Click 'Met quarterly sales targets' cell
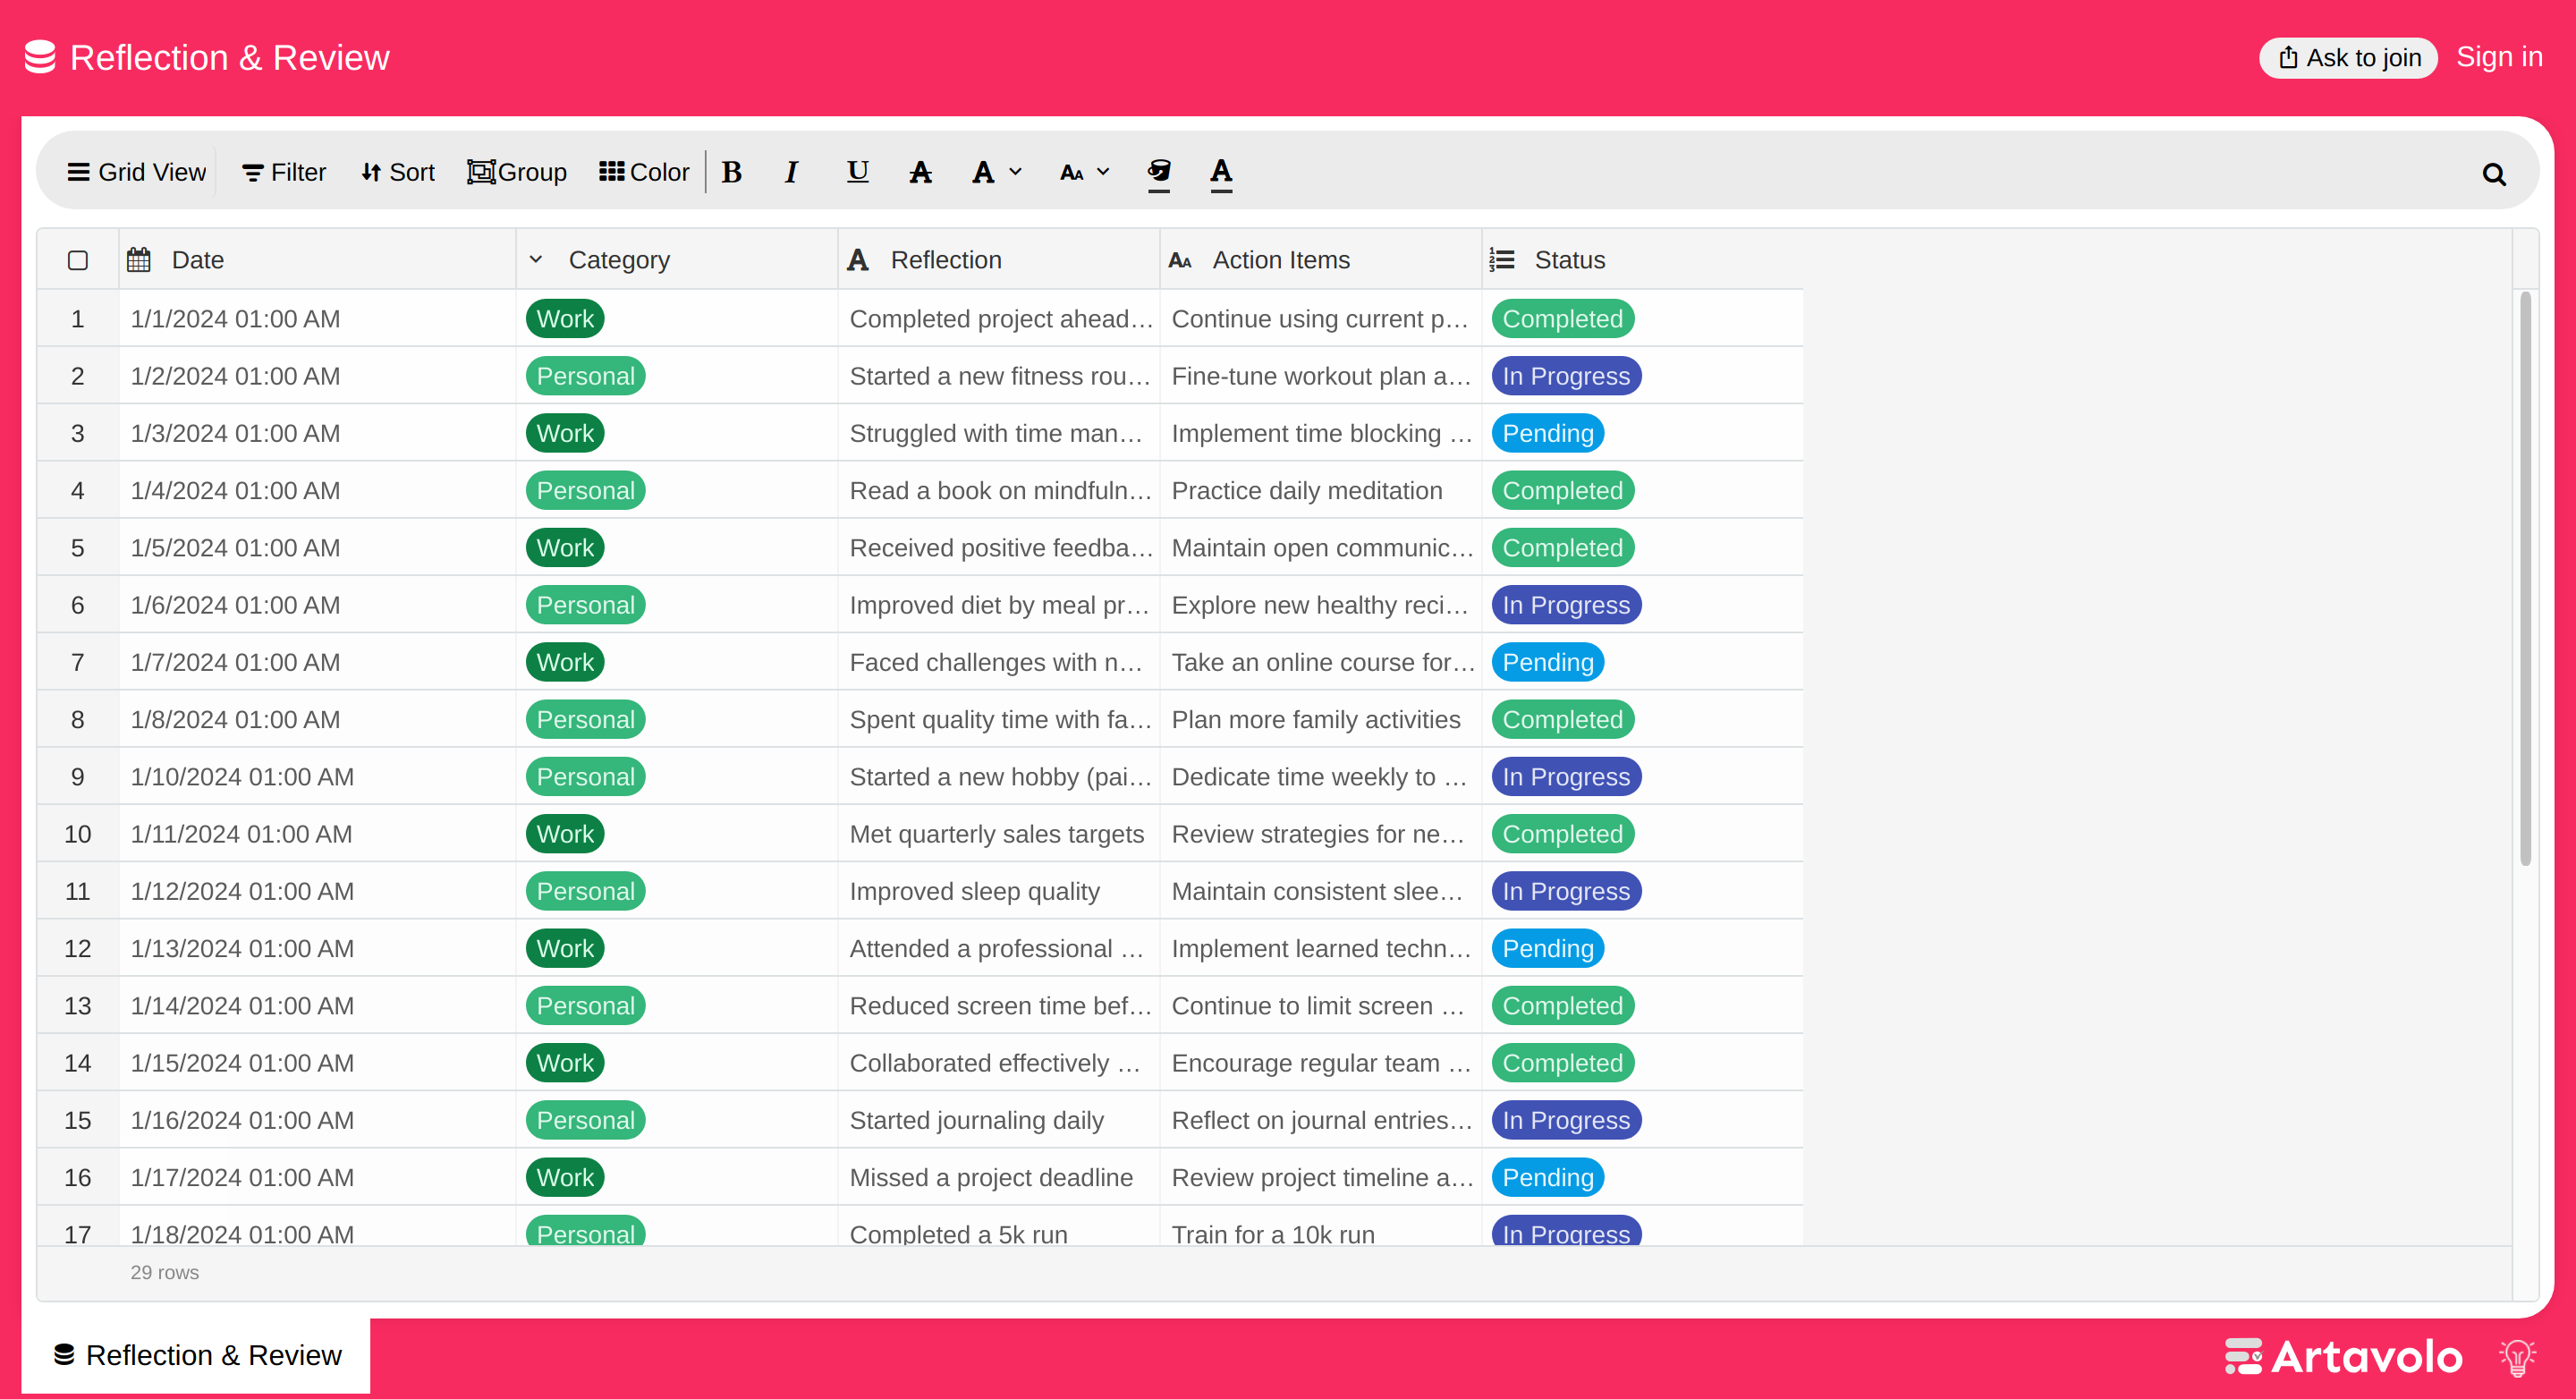Image resolution: width=2576 pixels, height=1399 pixels. [998, 834]
